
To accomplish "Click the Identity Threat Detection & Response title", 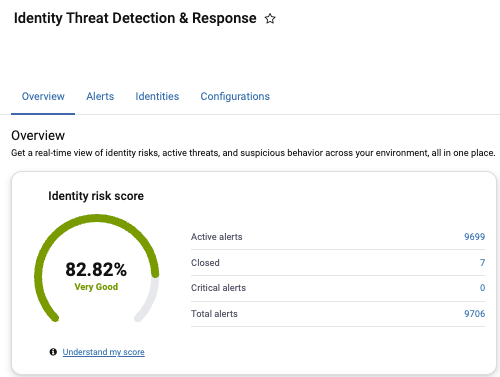I will [x=135, y=18].
